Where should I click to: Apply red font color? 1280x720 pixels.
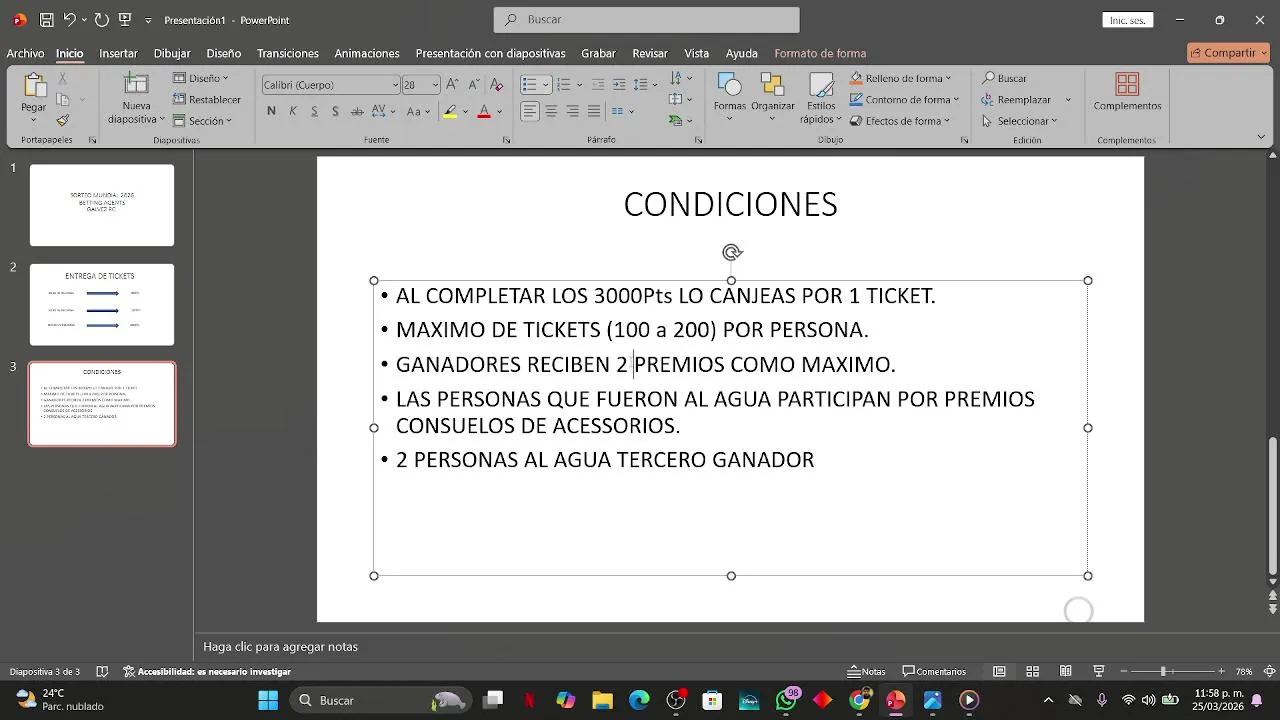pyautogui.click(x=484, y=111)
